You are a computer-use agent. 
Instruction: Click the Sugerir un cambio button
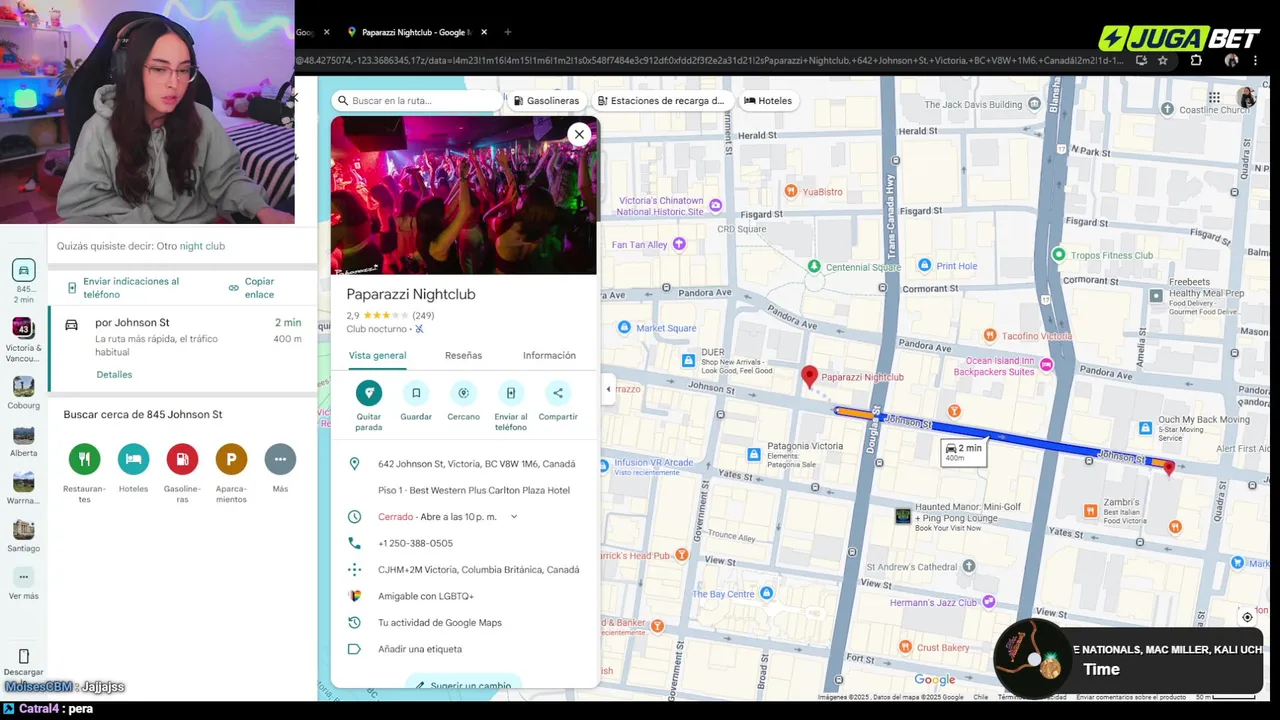pos(464,685)
